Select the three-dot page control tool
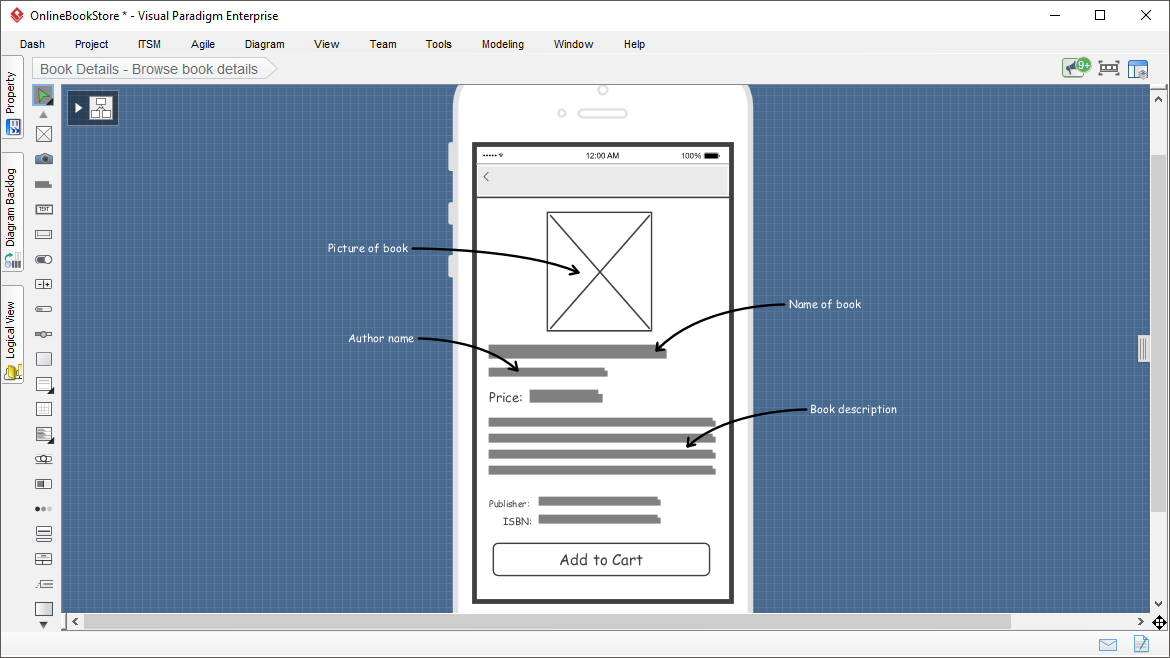This screenshot has width=1170, height=658. (44, 509)
